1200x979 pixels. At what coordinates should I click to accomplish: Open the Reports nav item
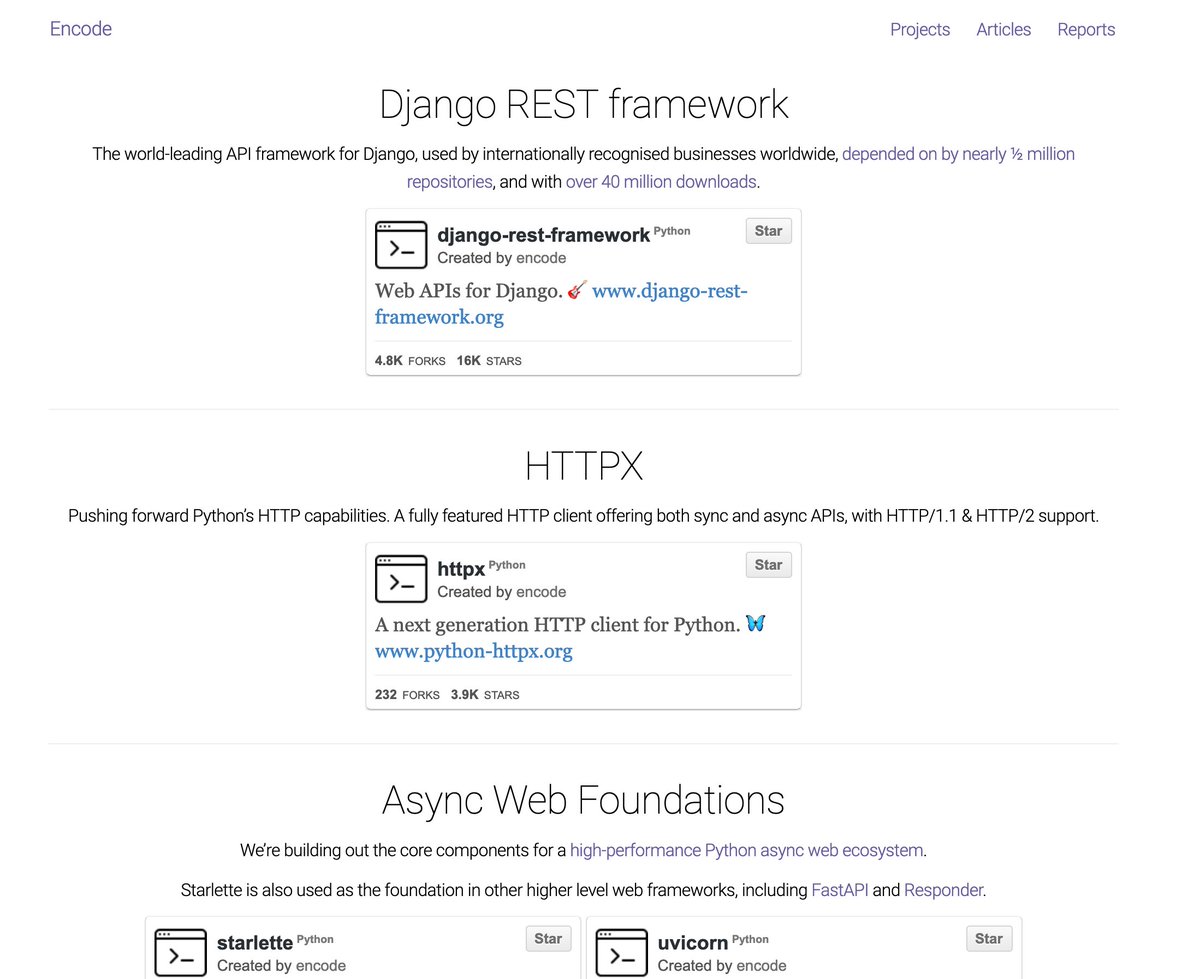point(1086,30)
